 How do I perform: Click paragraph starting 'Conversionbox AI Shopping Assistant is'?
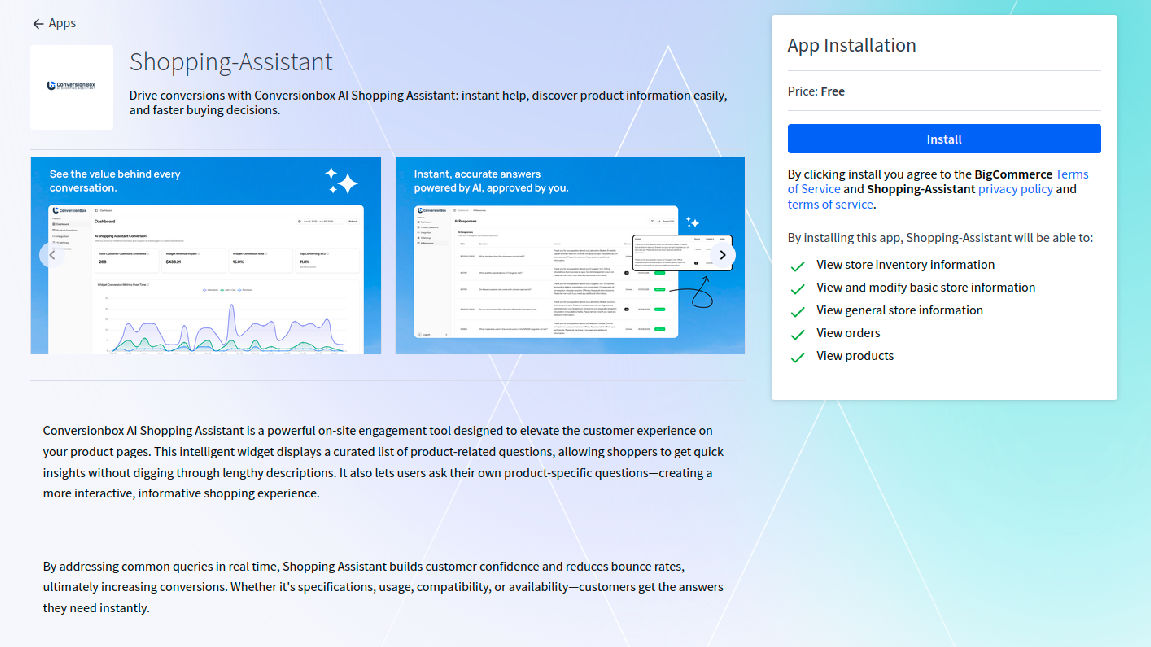383,462
